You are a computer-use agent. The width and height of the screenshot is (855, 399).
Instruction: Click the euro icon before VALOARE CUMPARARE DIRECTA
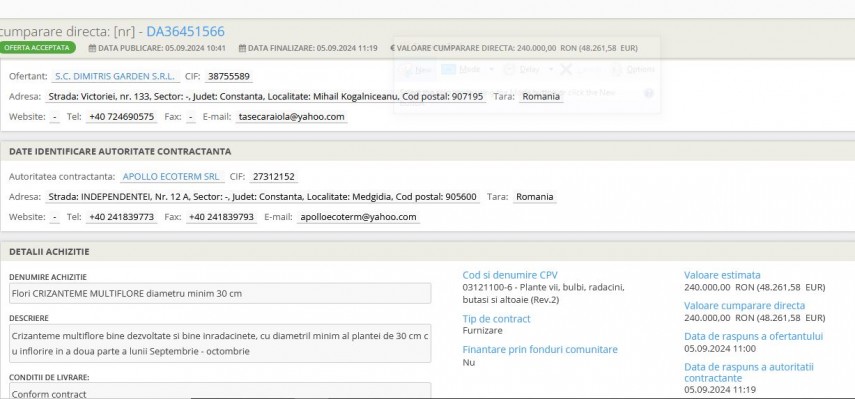393,48
